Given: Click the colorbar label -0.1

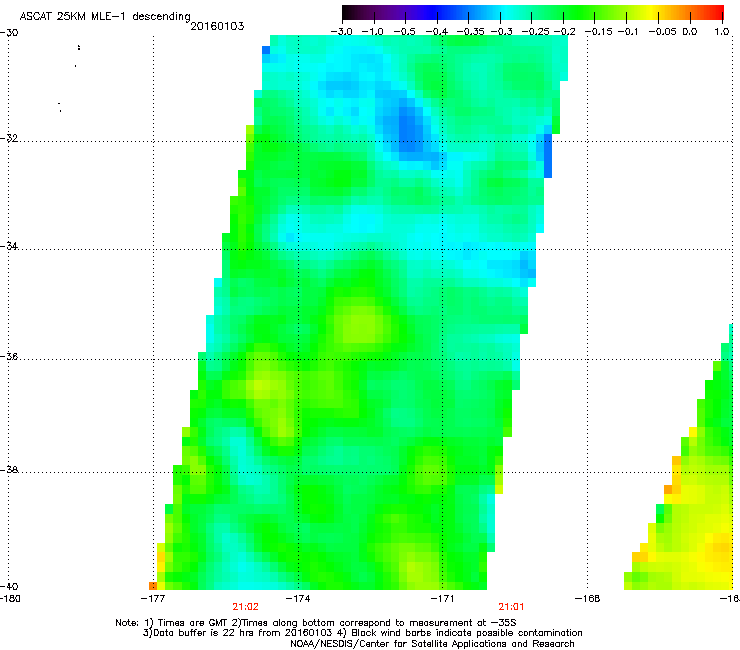Looking at the screenshot, I should point(628,32).
